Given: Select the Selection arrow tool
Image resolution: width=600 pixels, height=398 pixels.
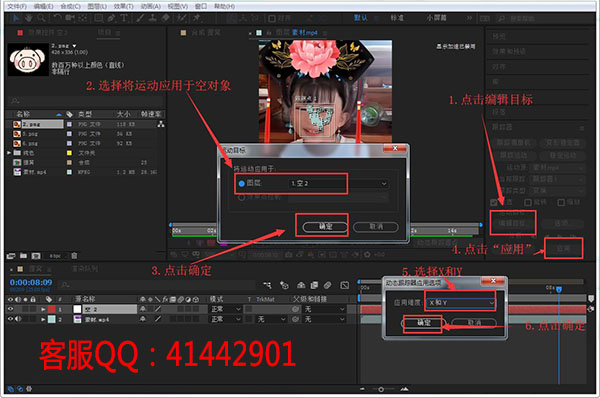Looking at the screenshot, I should pyautogui.click(x=16, y=18).
